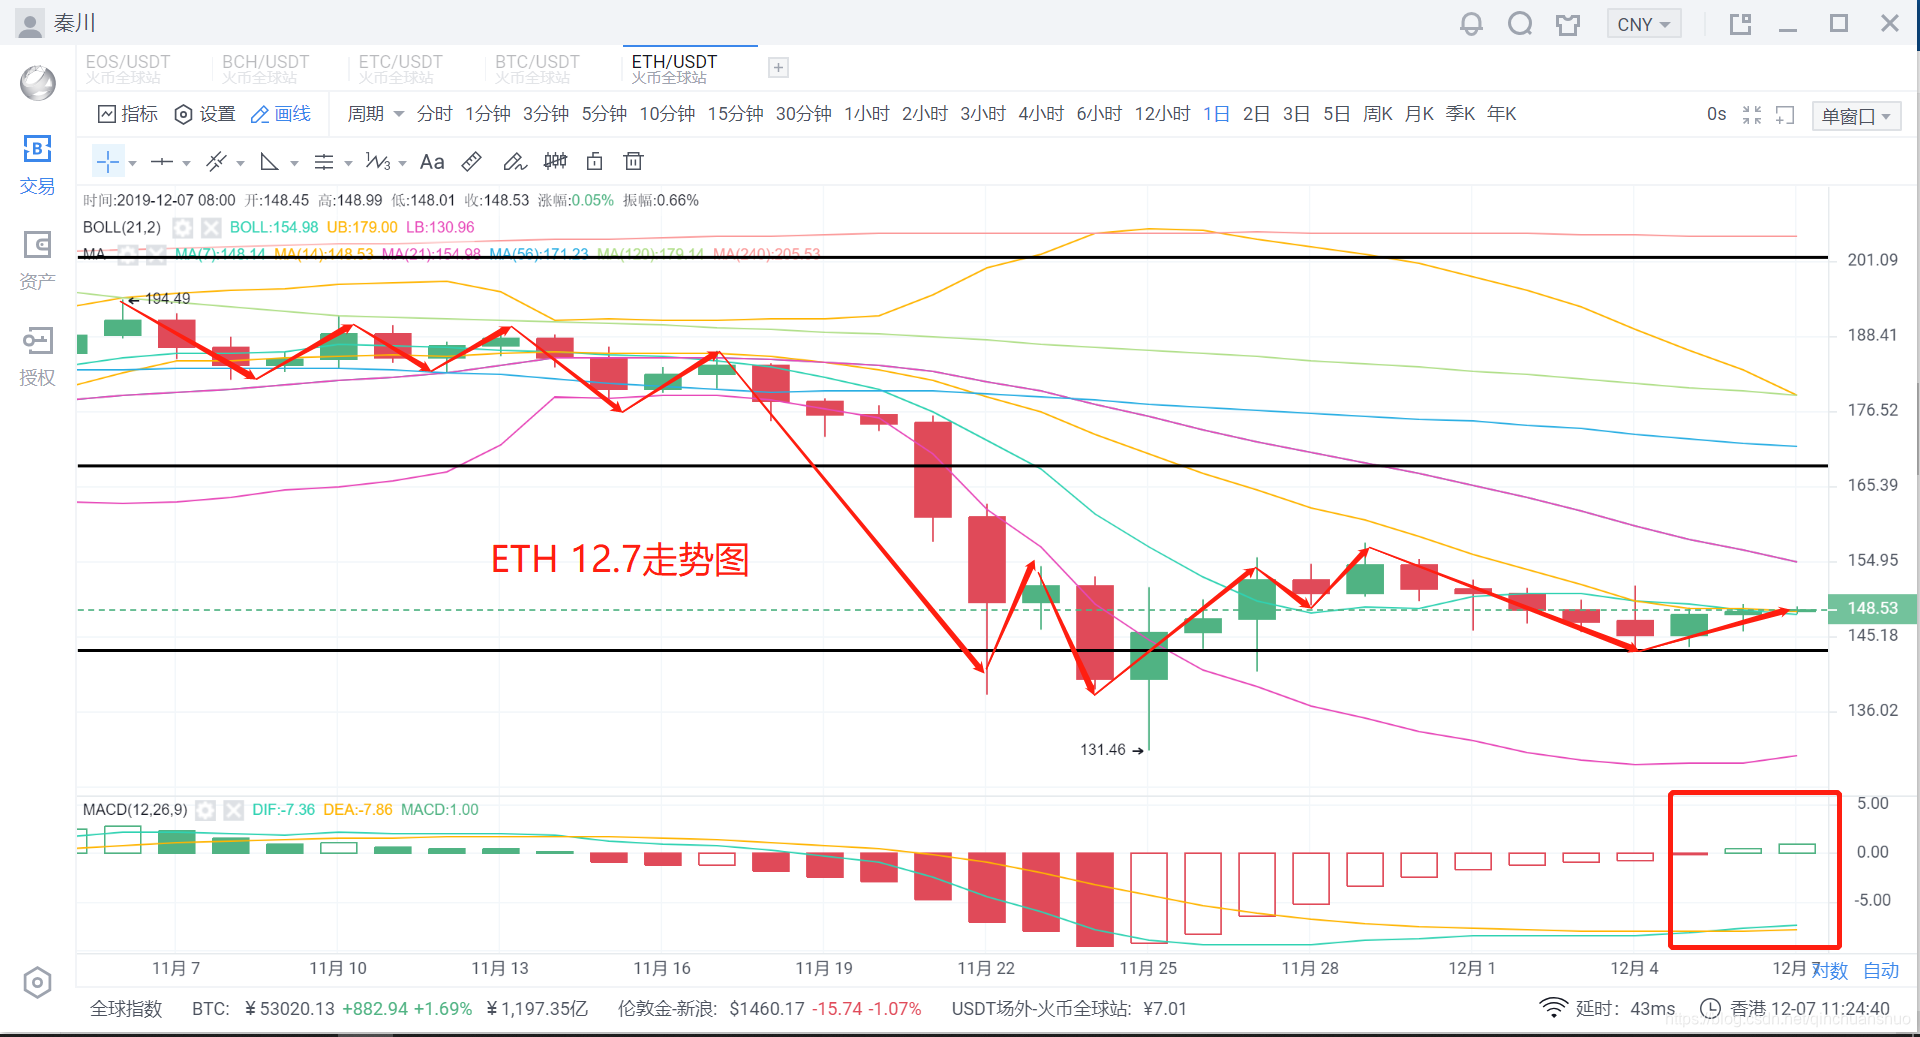Image resolution: width=1920 pixels, height=1037 pixels.
Task: Expand the CNY currency dropdown
Action: pyautogui.click(x=1644, y=24)
